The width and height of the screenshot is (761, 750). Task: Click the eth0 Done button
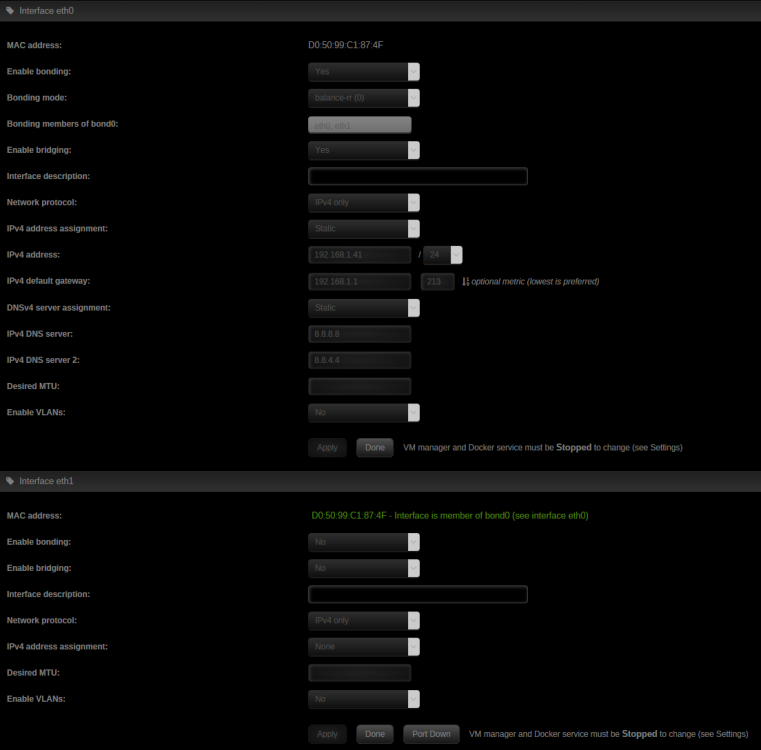click(x=375, y=448)
